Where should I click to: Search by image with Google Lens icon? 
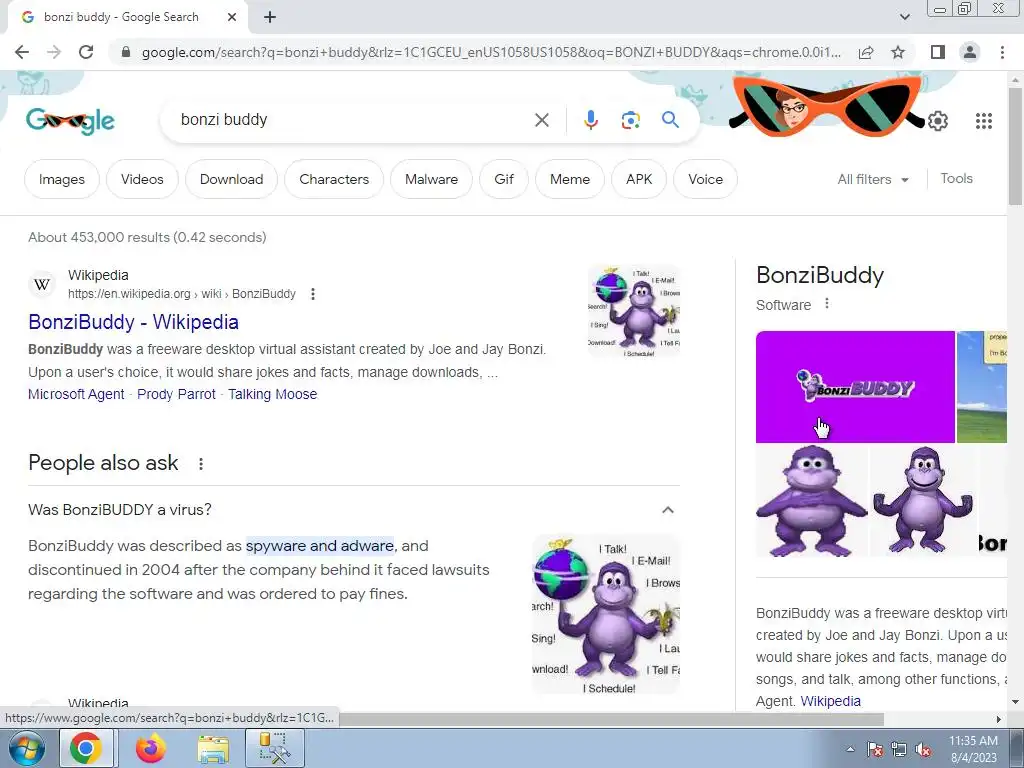[630, 120]
